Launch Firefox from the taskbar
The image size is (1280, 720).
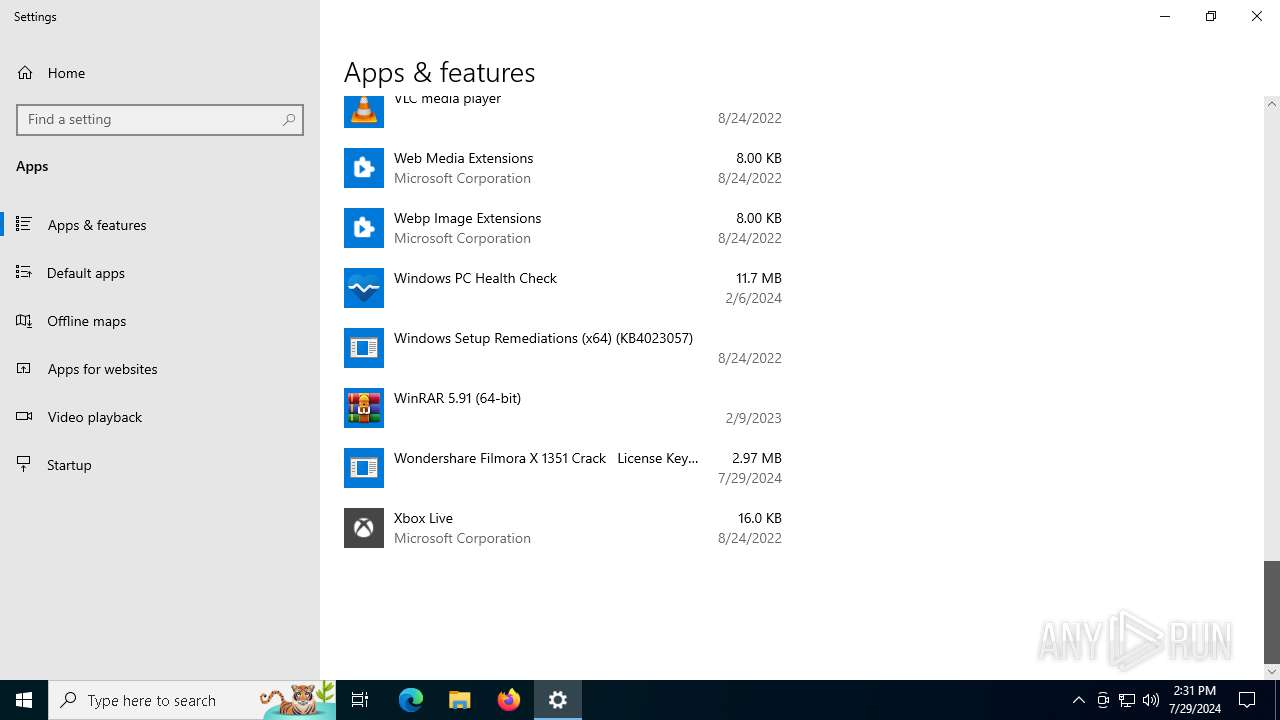pos(509,700)
